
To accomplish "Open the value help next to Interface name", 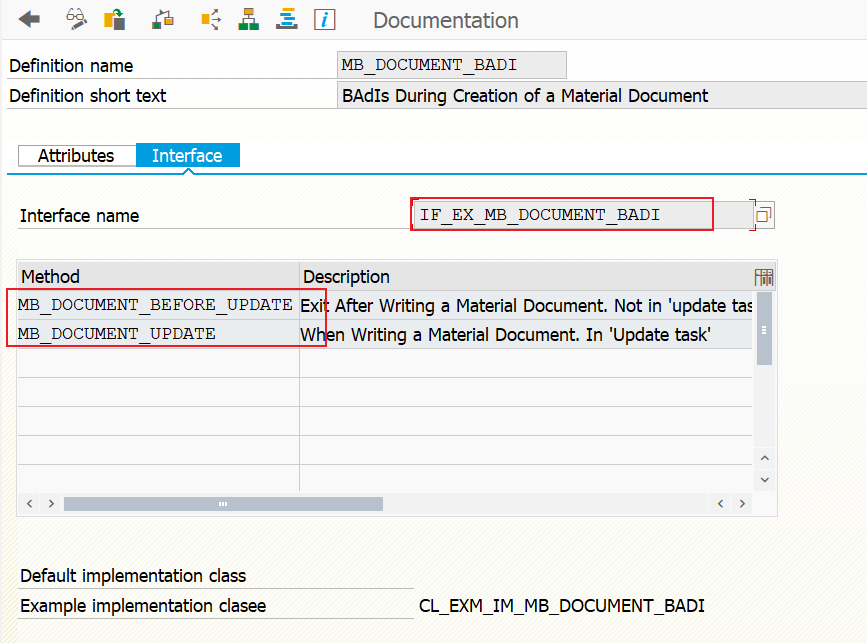I will point(764,215).
